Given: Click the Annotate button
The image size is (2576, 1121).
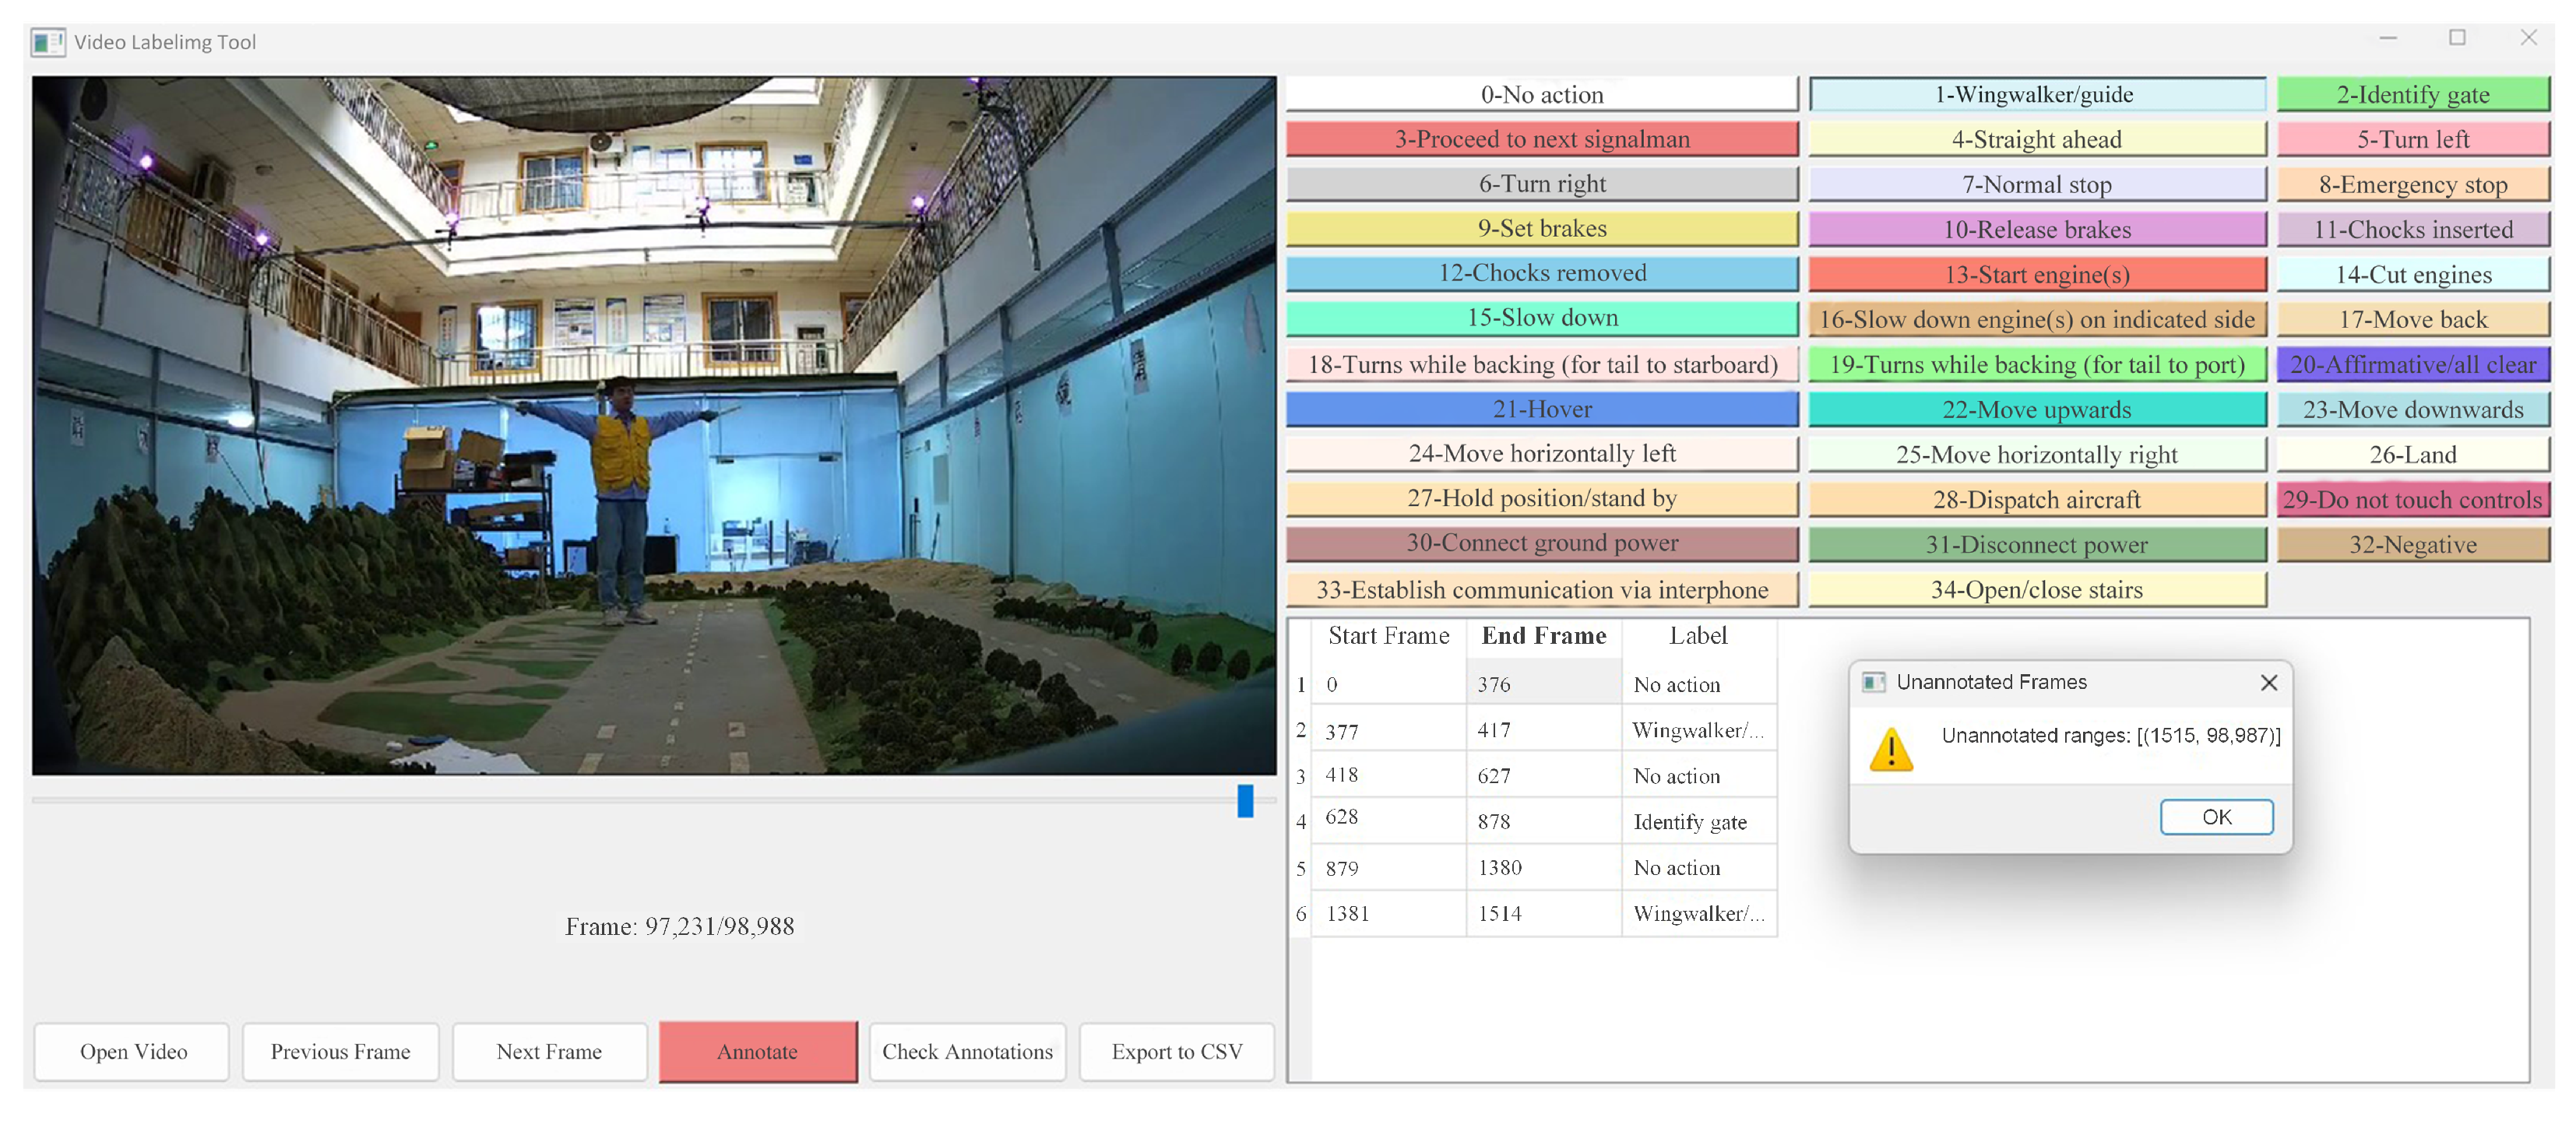Looking at the screenshot, I should click(757, 1051).
